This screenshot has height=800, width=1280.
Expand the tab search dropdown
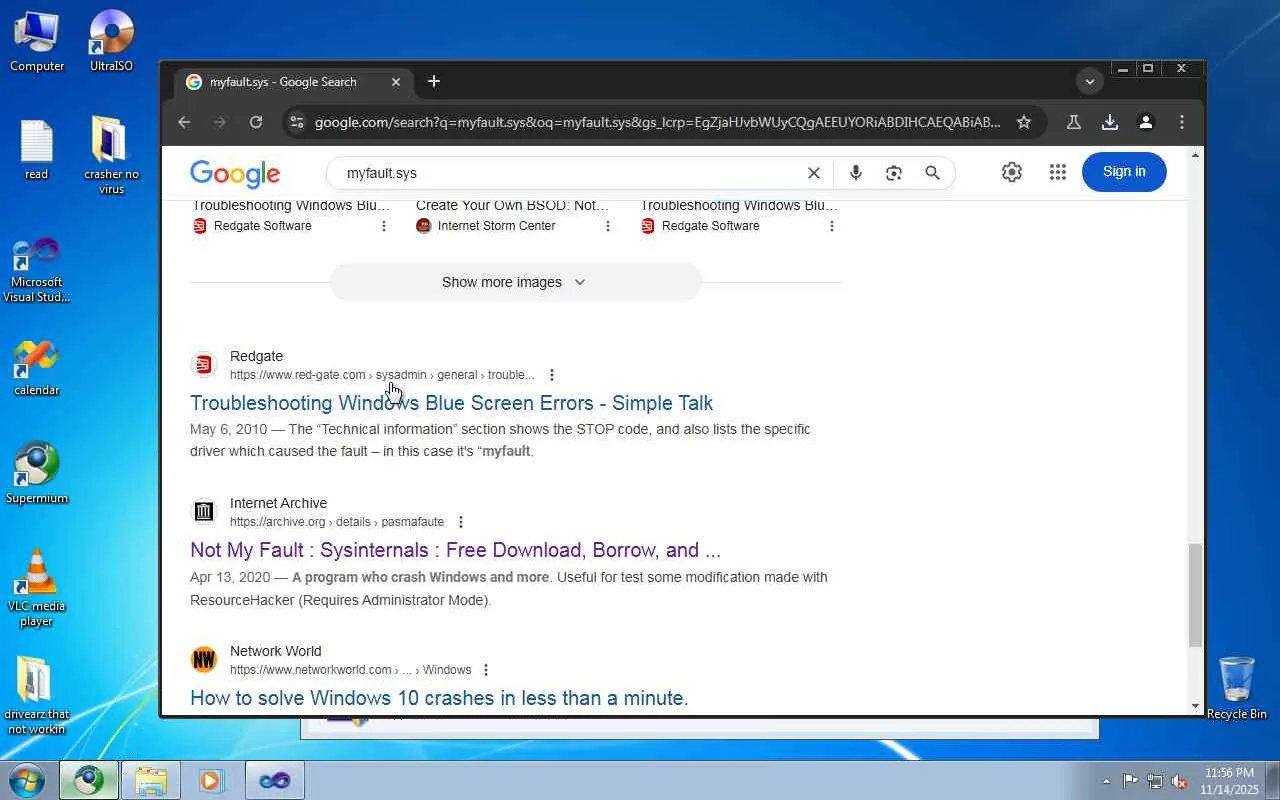coord(1090,82)
